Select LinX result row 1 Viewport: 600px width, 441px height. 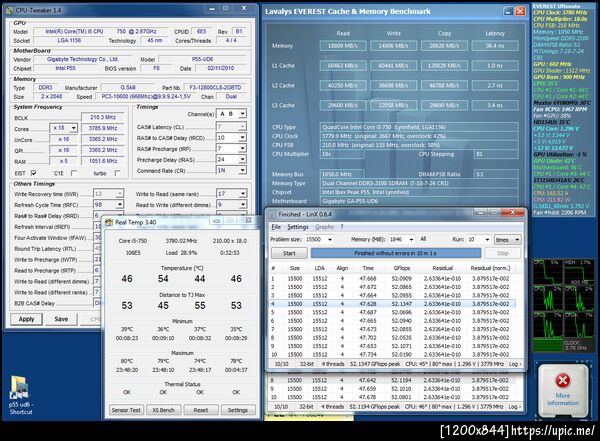tap(392, 279)
